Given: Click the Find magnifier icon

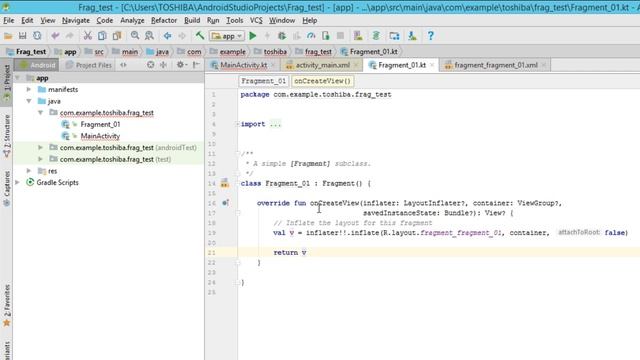Looking at the screenshot, I should tap(135, 36).
